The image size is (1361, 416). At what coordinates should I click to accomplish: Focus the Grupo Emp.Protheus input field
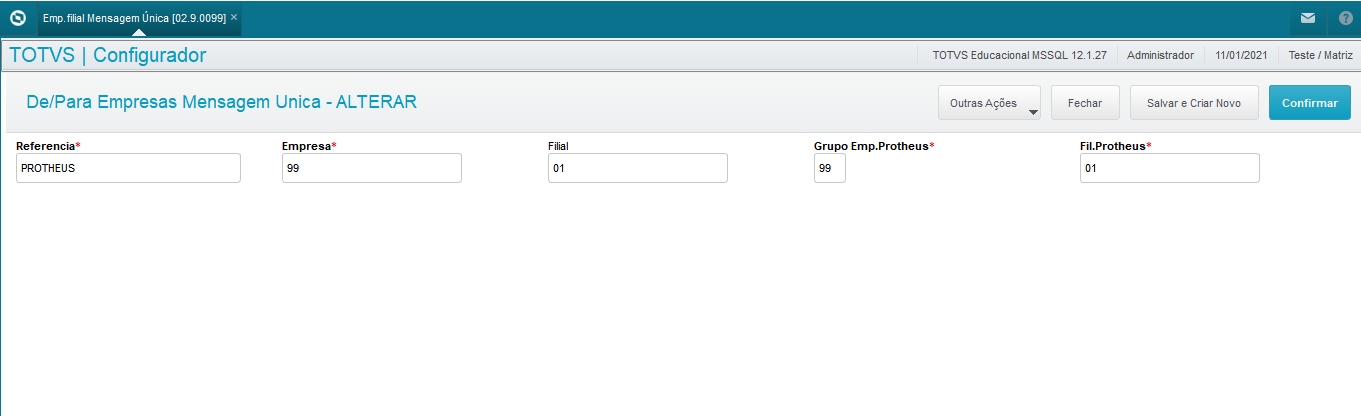830,168
